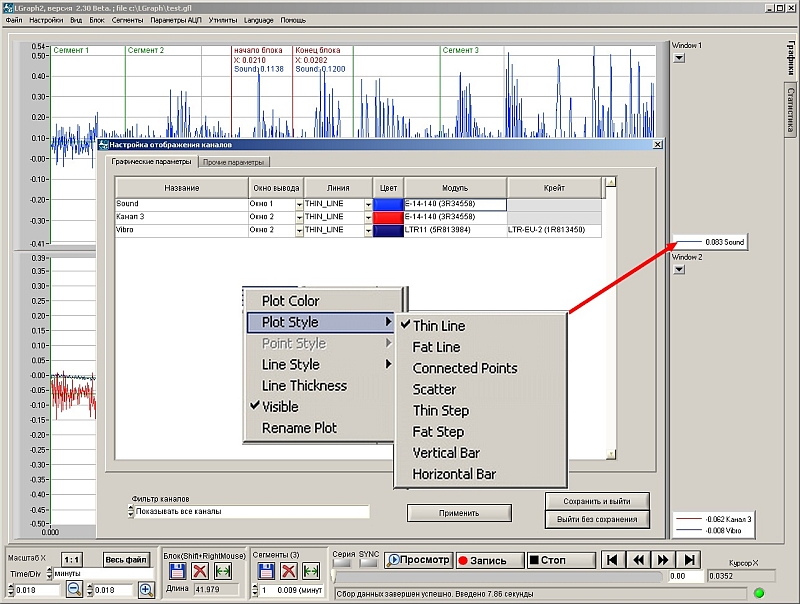Toggle the SYNC switch
Screen dimensions: 800x604
[x=369, y=562]
